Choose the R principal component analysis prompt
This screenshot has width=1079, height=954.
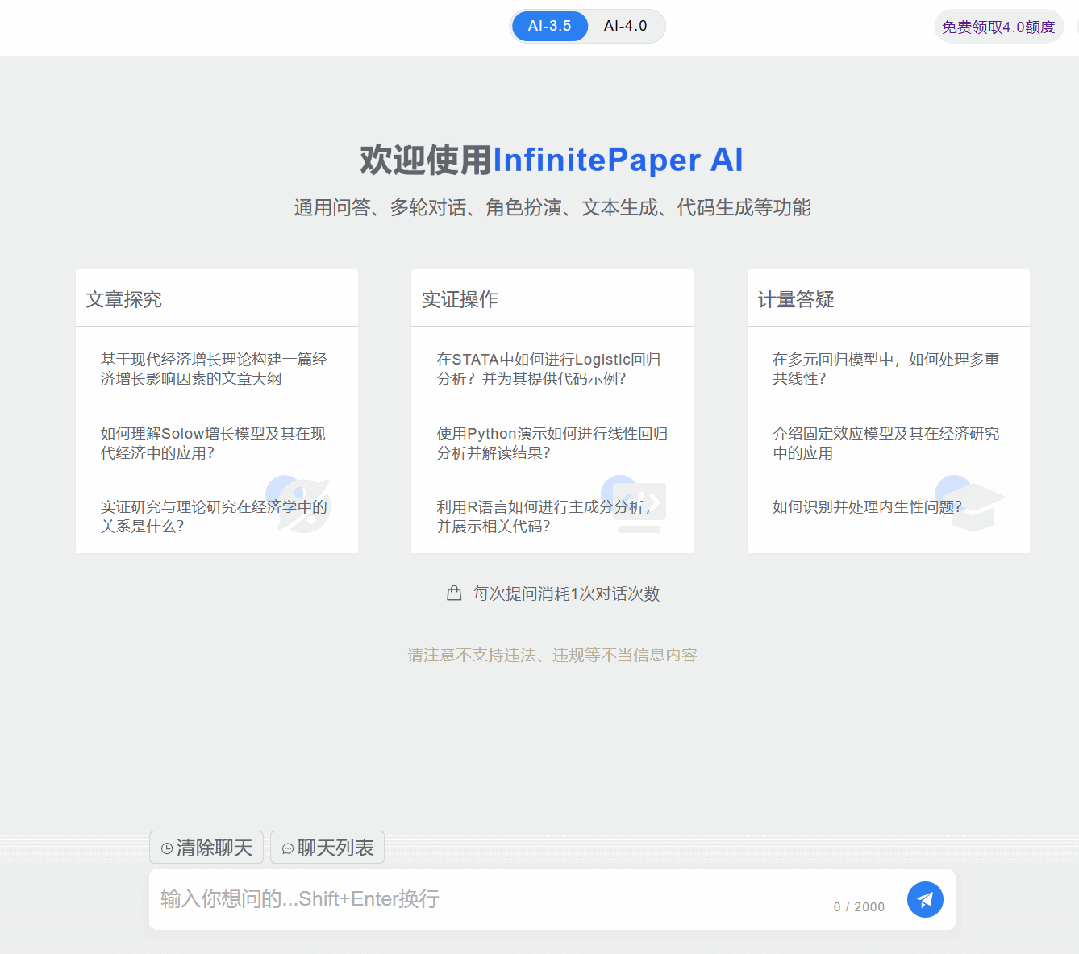coord(544,516)
